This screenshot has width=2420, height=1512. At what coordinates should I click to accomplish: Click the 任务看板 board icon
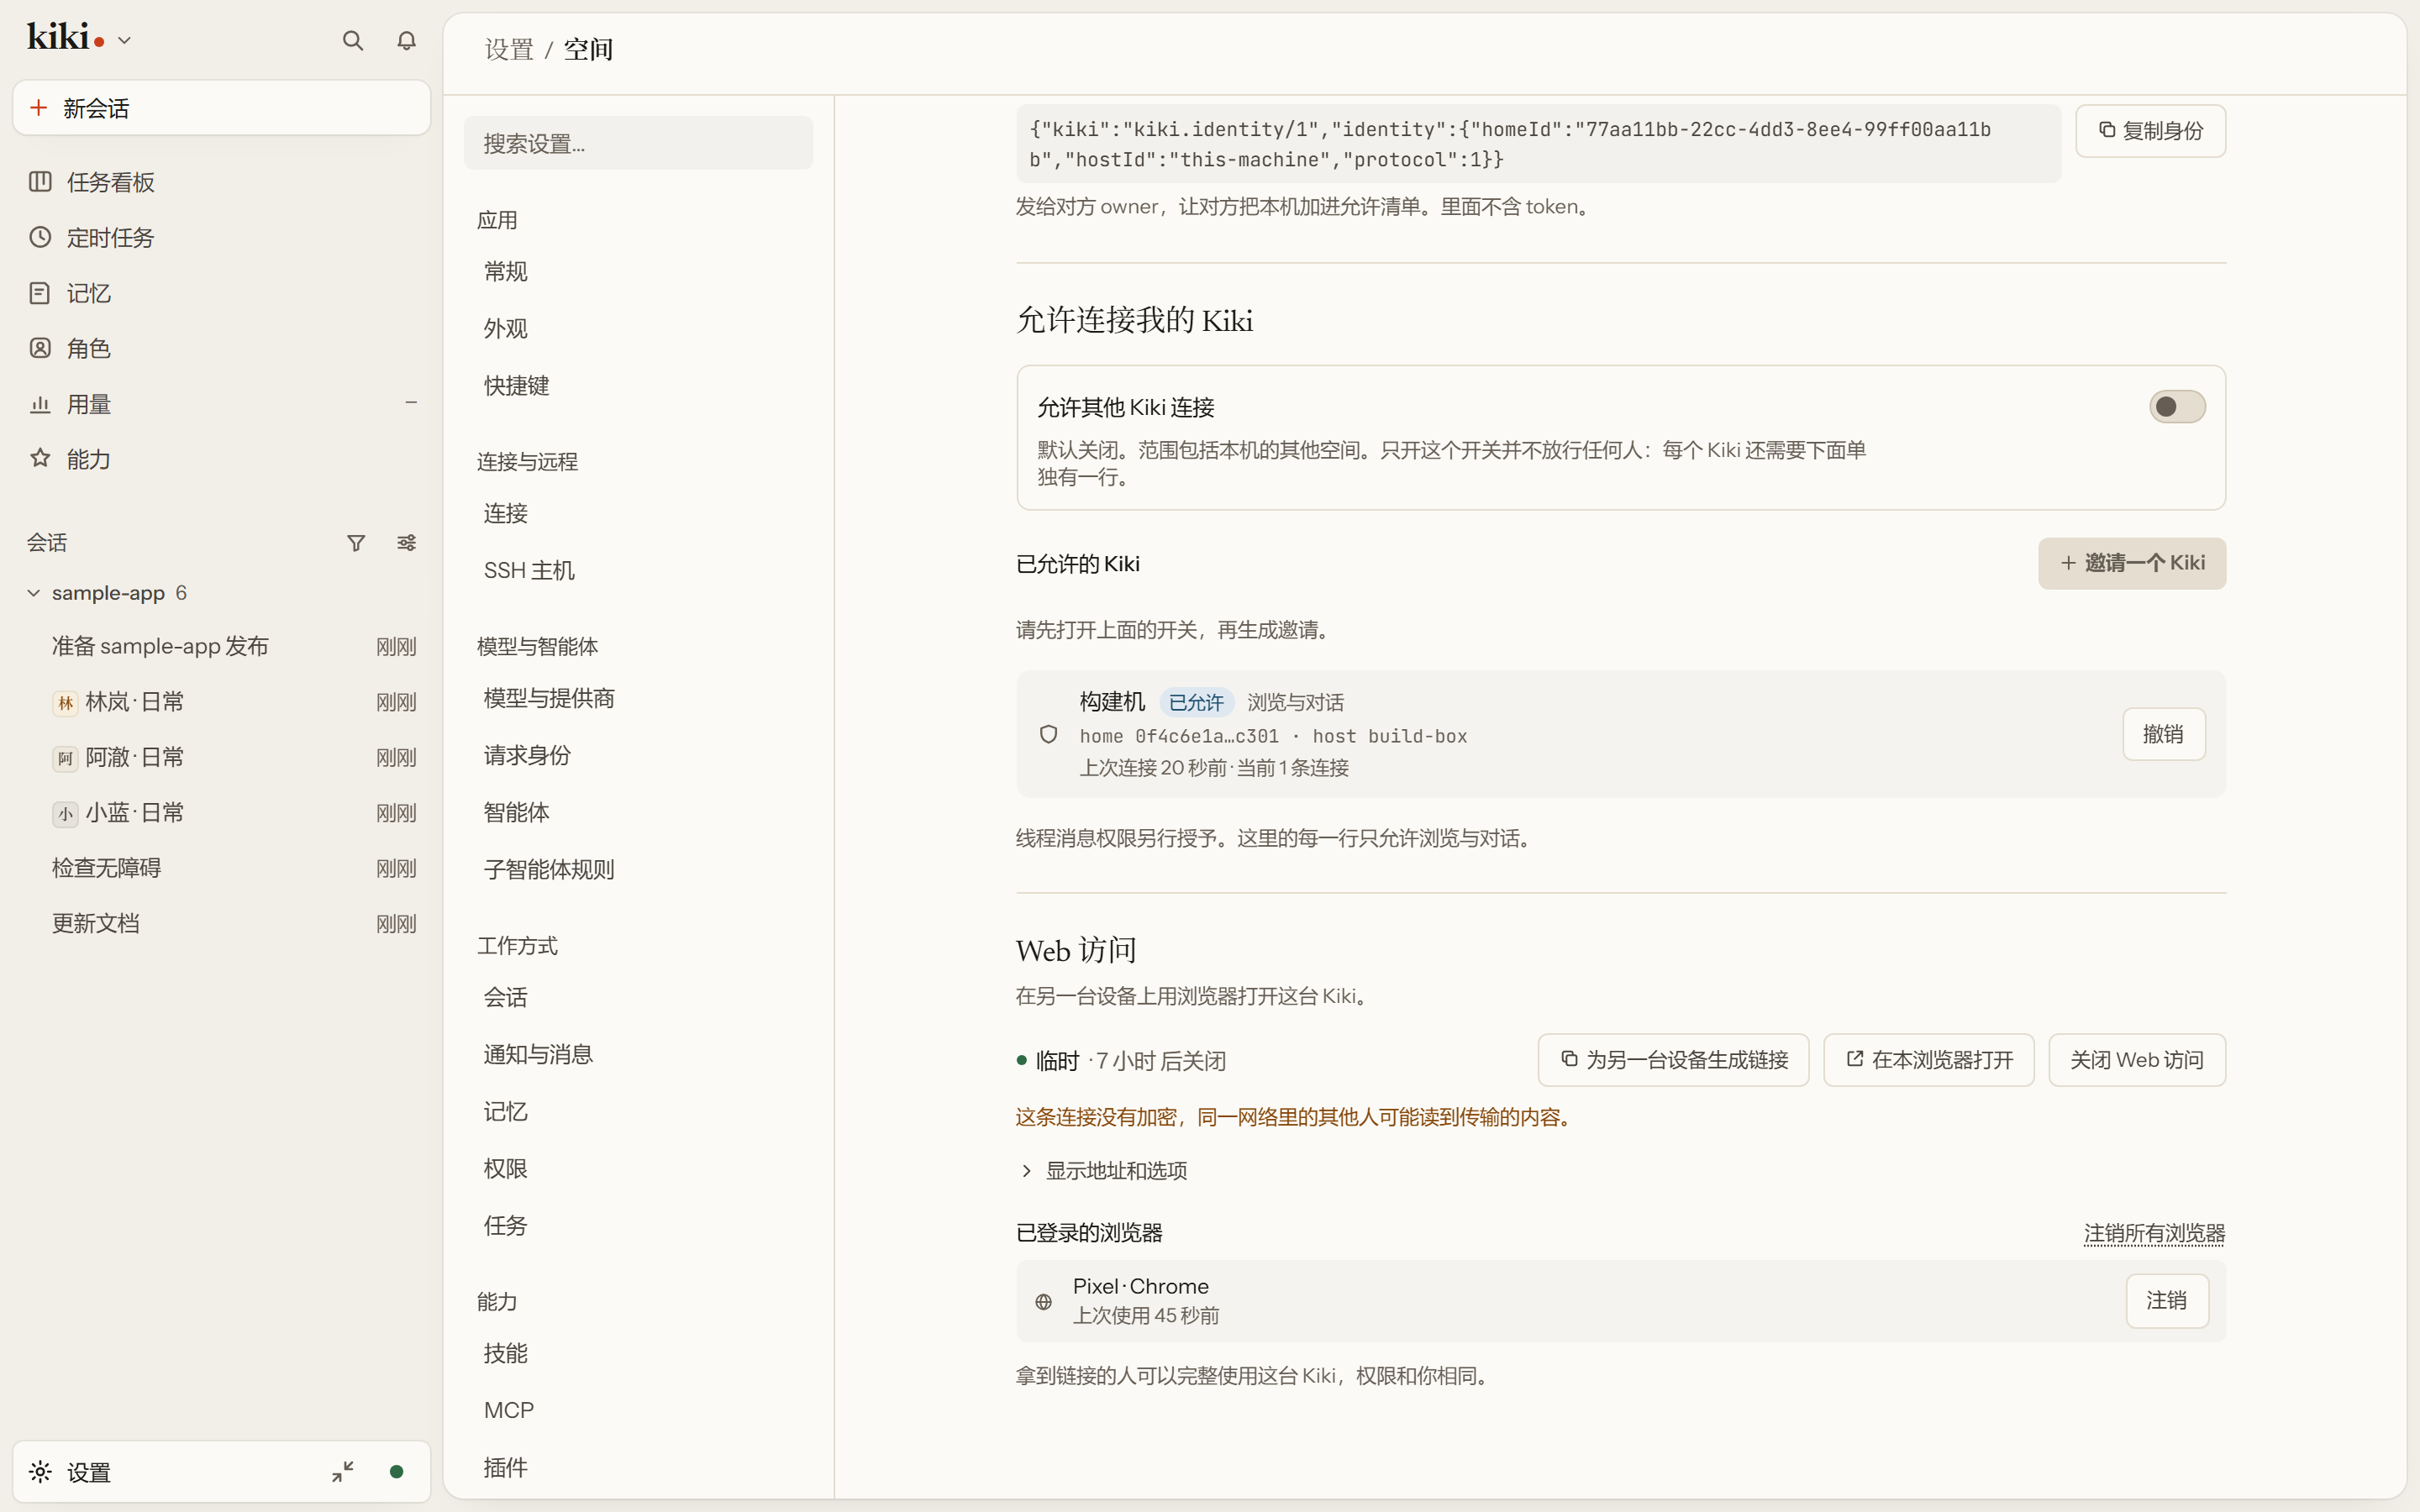[40, 182]
